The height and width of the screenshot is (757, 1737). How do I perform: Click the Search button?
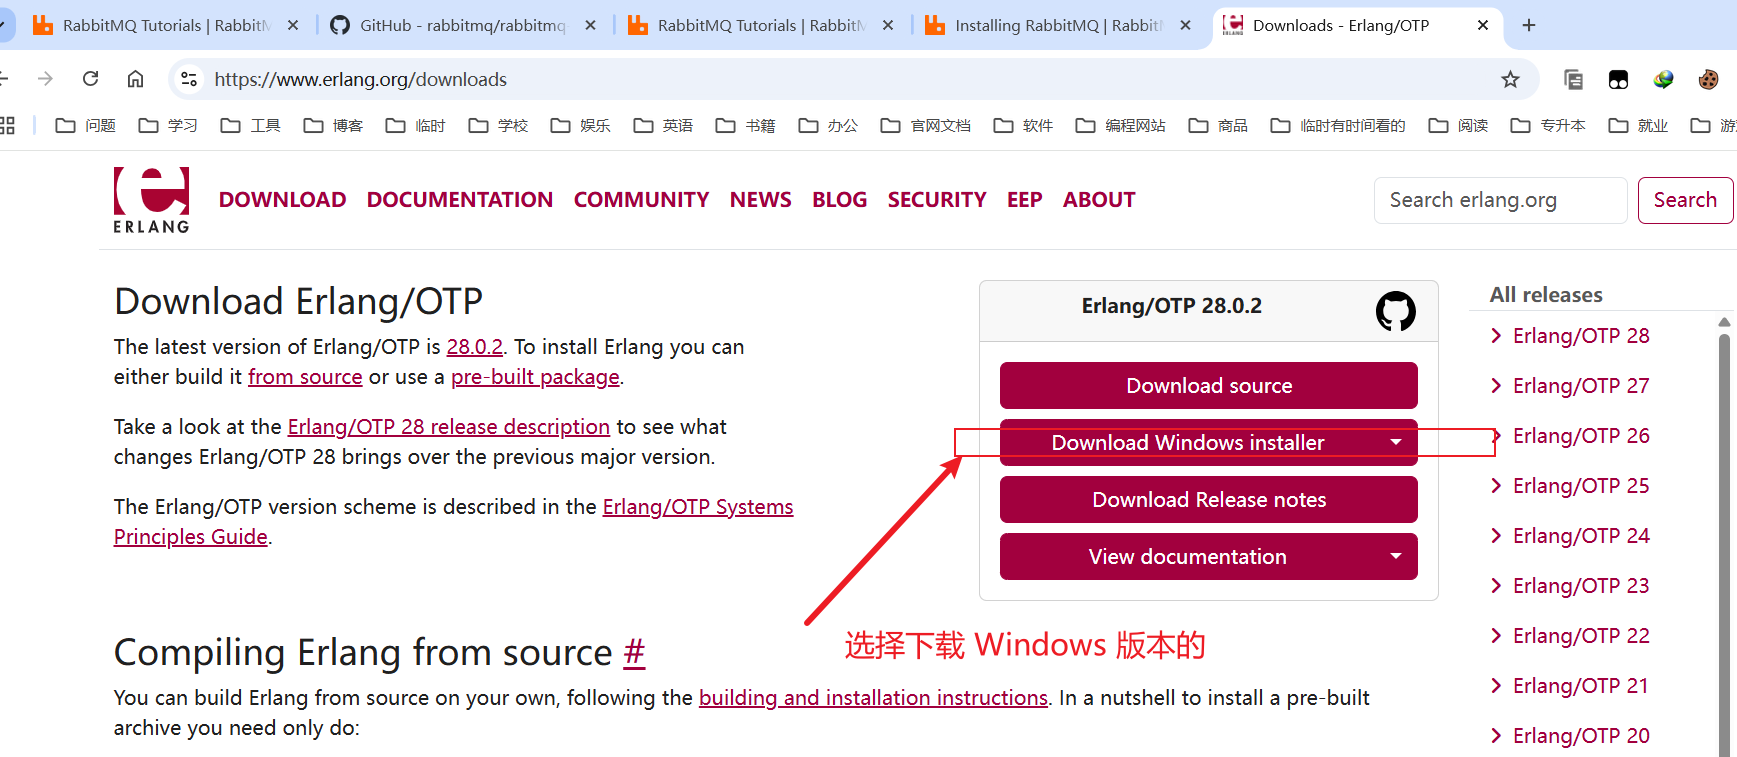[x=1685, y=200]
